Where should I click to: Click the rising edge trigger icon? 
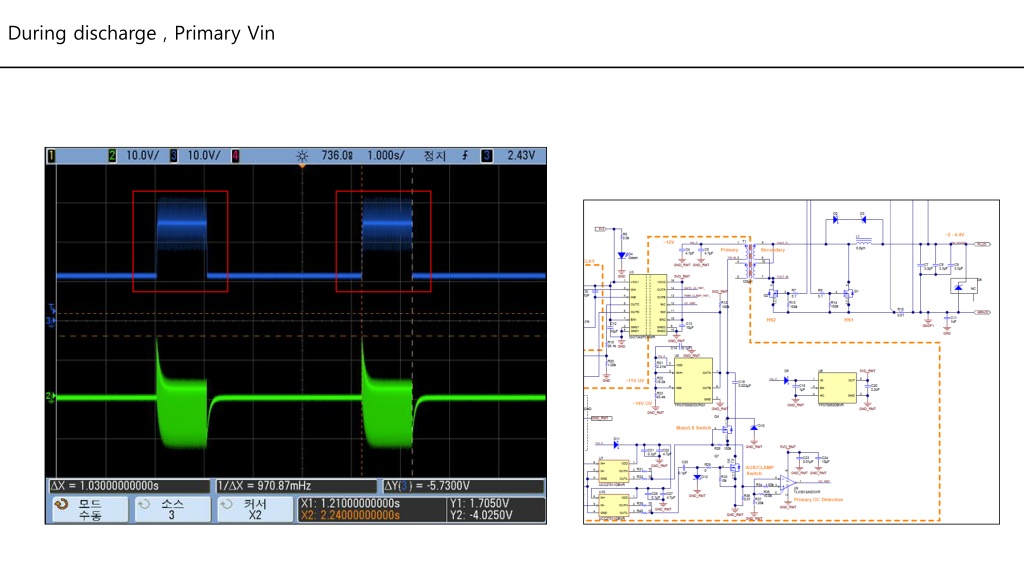point(465,155)
